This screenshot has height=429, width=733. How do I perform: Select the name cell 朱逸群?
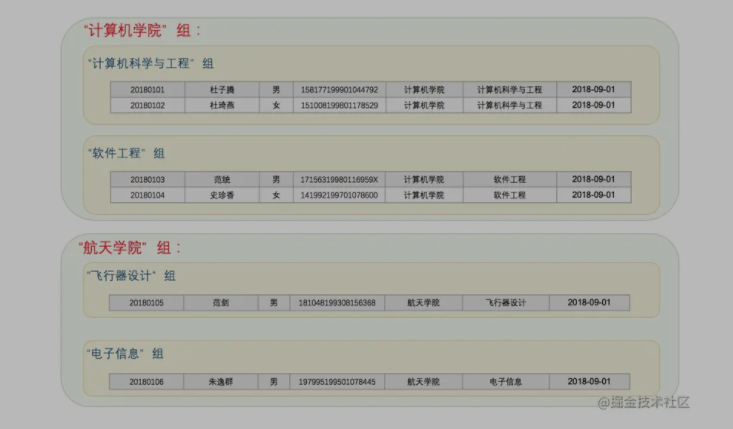[x=221, y=382]
